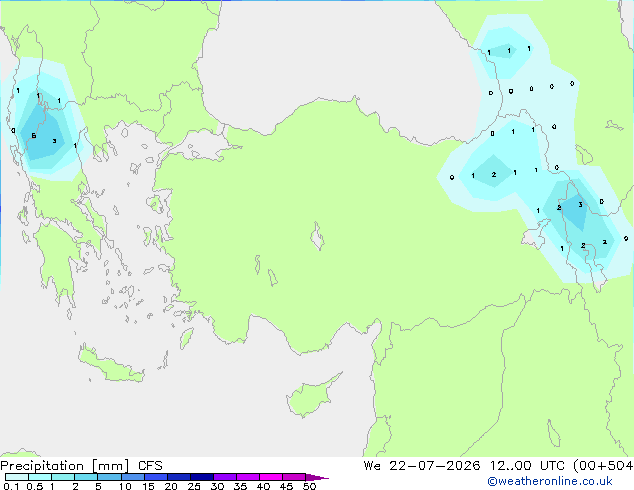Select the 0.5–1 mm legend swatch
The image size is (634, 490).
(40, 477)
